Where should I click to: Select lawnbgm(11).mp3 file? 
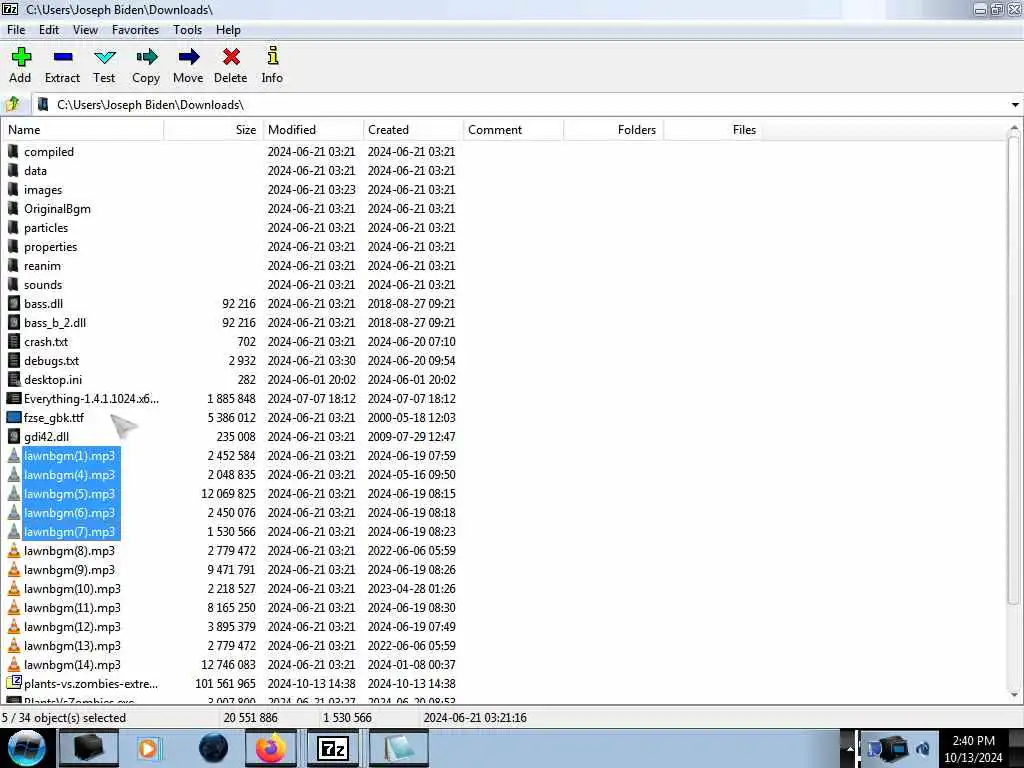pos(72,607)
